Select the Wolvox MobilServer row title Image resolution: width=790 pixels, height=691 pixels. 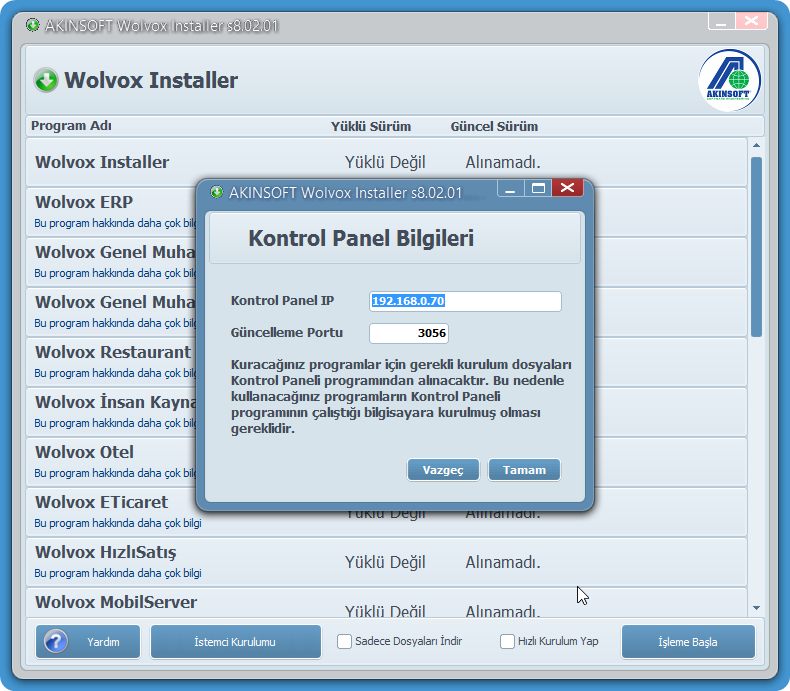click(116, 602)
